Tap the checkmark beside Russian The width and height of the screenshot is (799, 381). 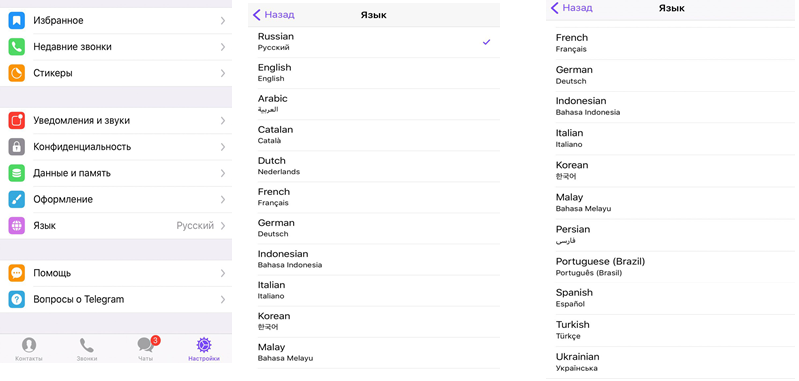click(487, 42)
